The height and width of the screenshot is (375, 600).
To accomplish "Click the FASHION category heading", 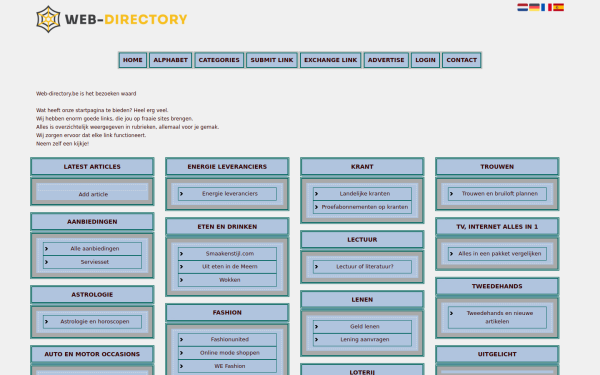I will pyautogui.click(x=227, y=313).
